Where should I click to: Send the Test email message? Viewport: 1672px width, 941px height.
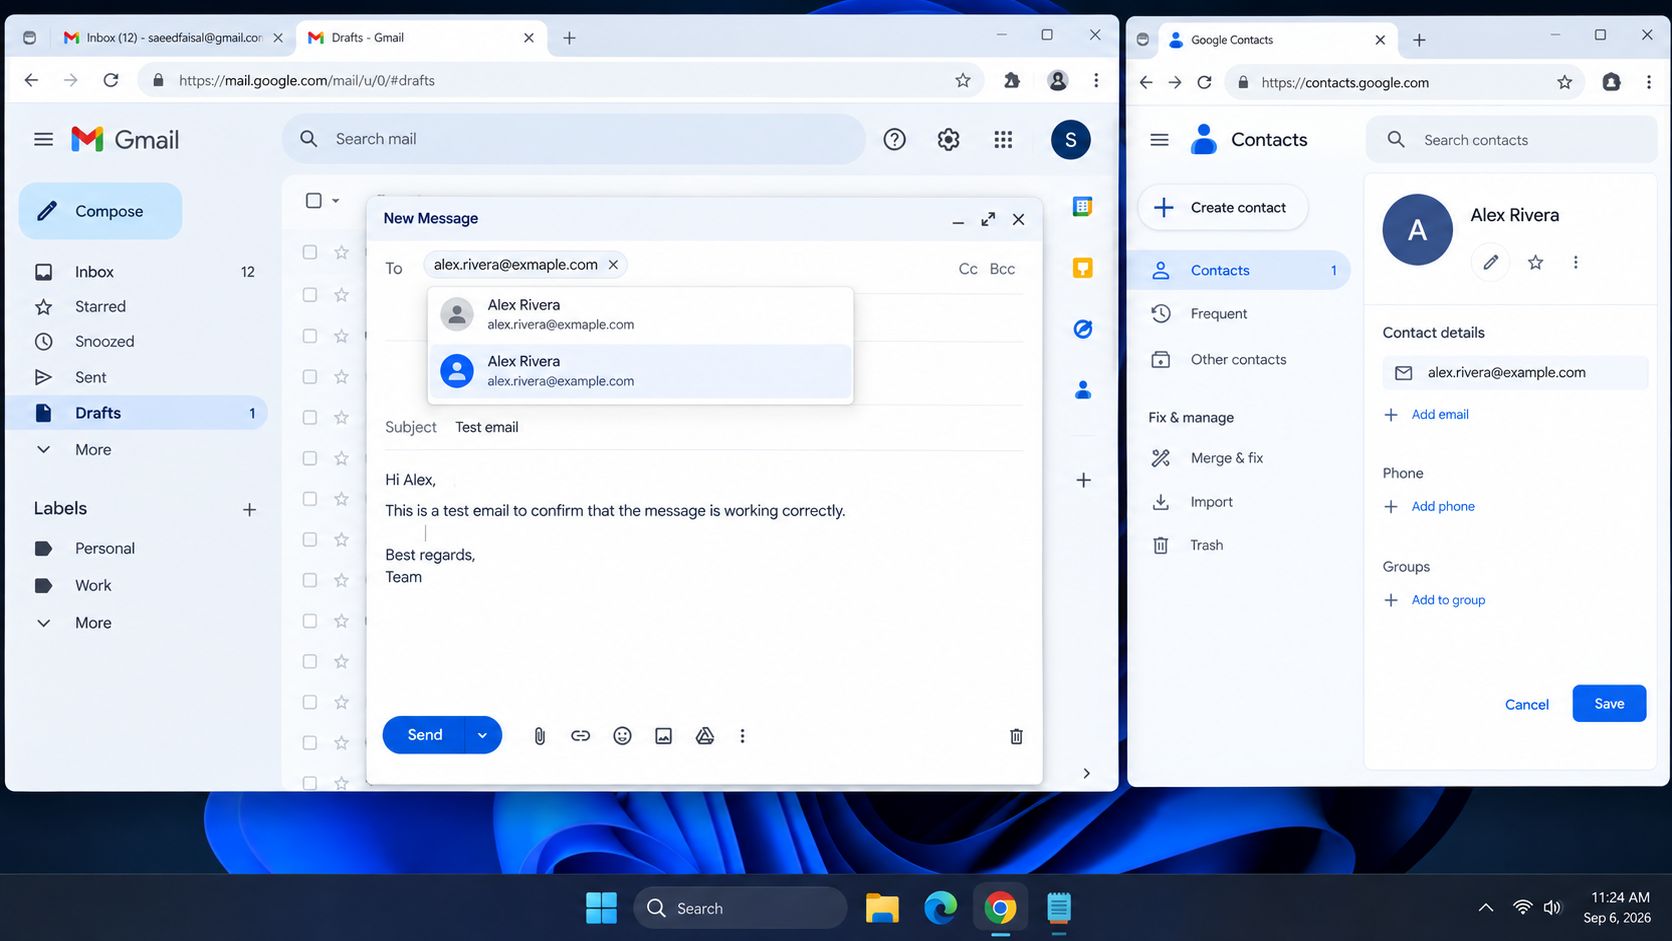coord(424,735)
